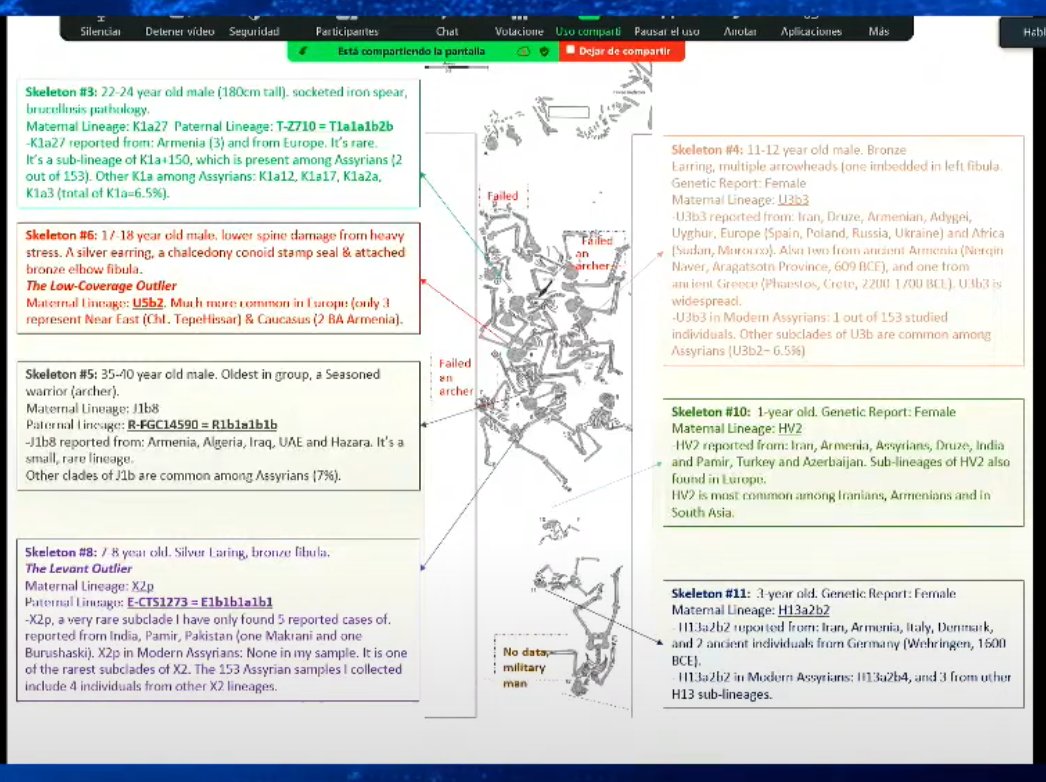Click the underlined 'U5b2' lineage
1046x782 pixels.
(x=148, y=303)
